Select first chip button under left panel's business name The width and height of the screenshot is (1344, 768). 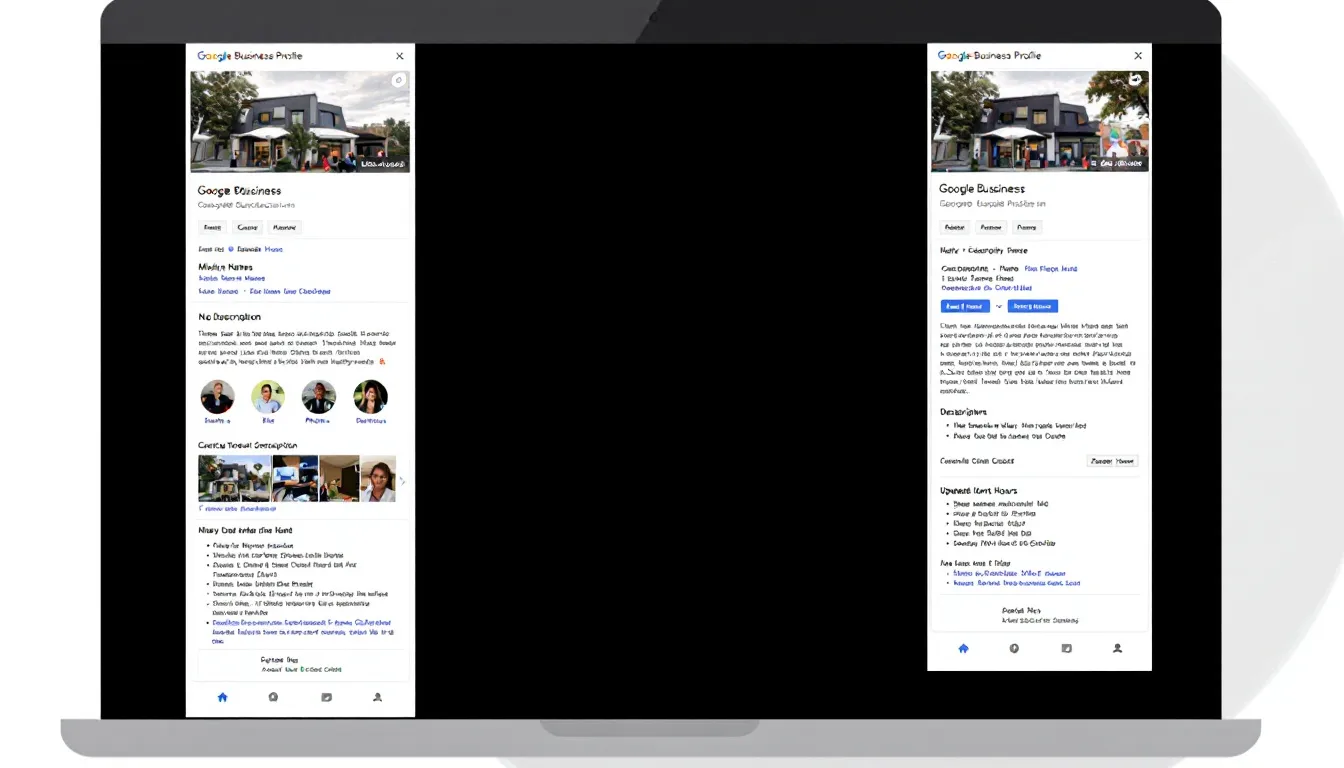pos(213,228)
